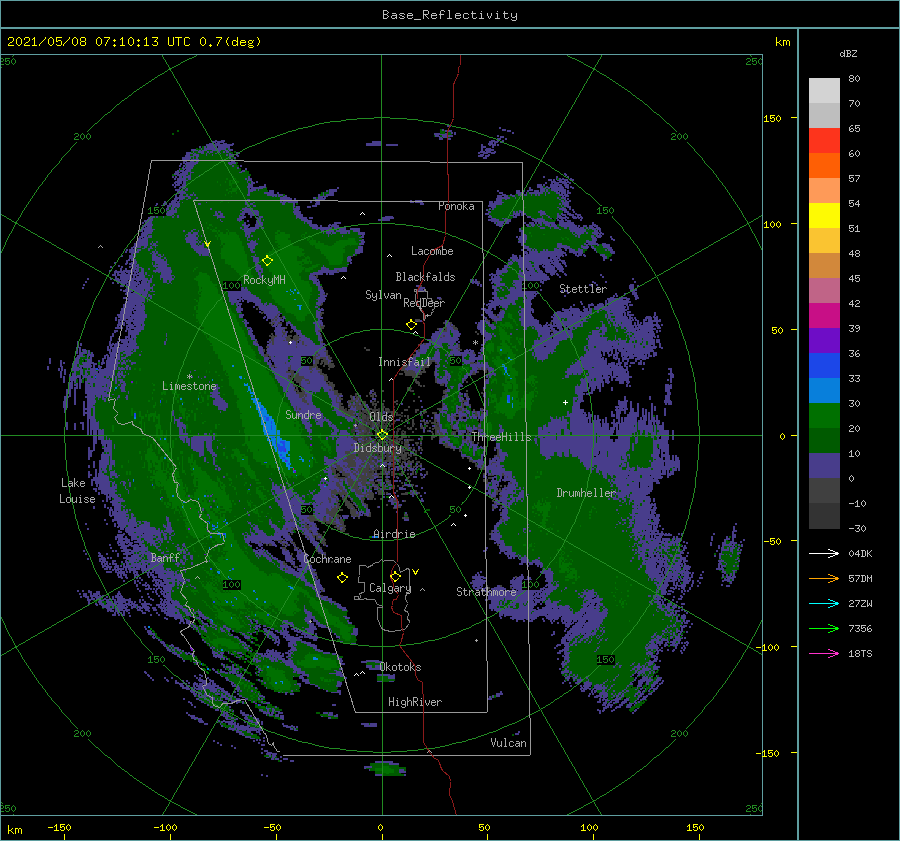Image resolution: width=900 pixels, height=841 pixels.
Task: Click the Lacombe city label
Action: (432, 251)
